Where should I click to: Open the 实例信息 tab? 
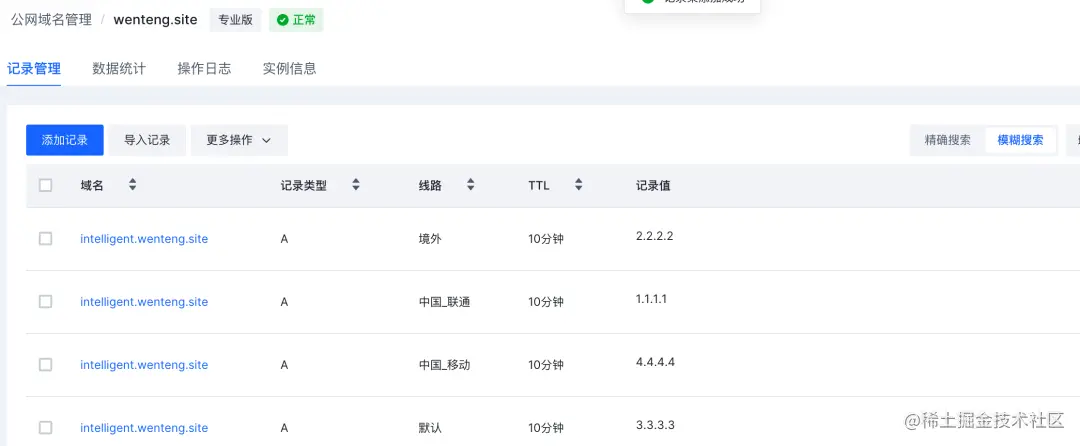pyautogui.click(x=289, y=68)
